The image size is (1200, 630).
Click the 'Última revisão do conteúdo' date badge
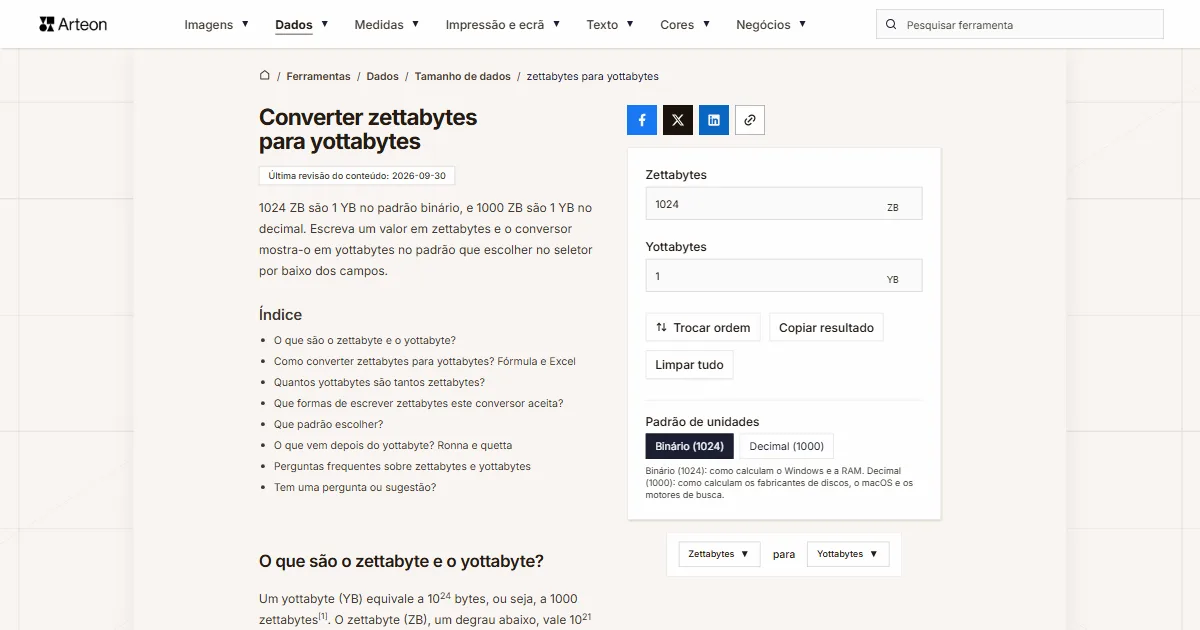coord(357,176)
